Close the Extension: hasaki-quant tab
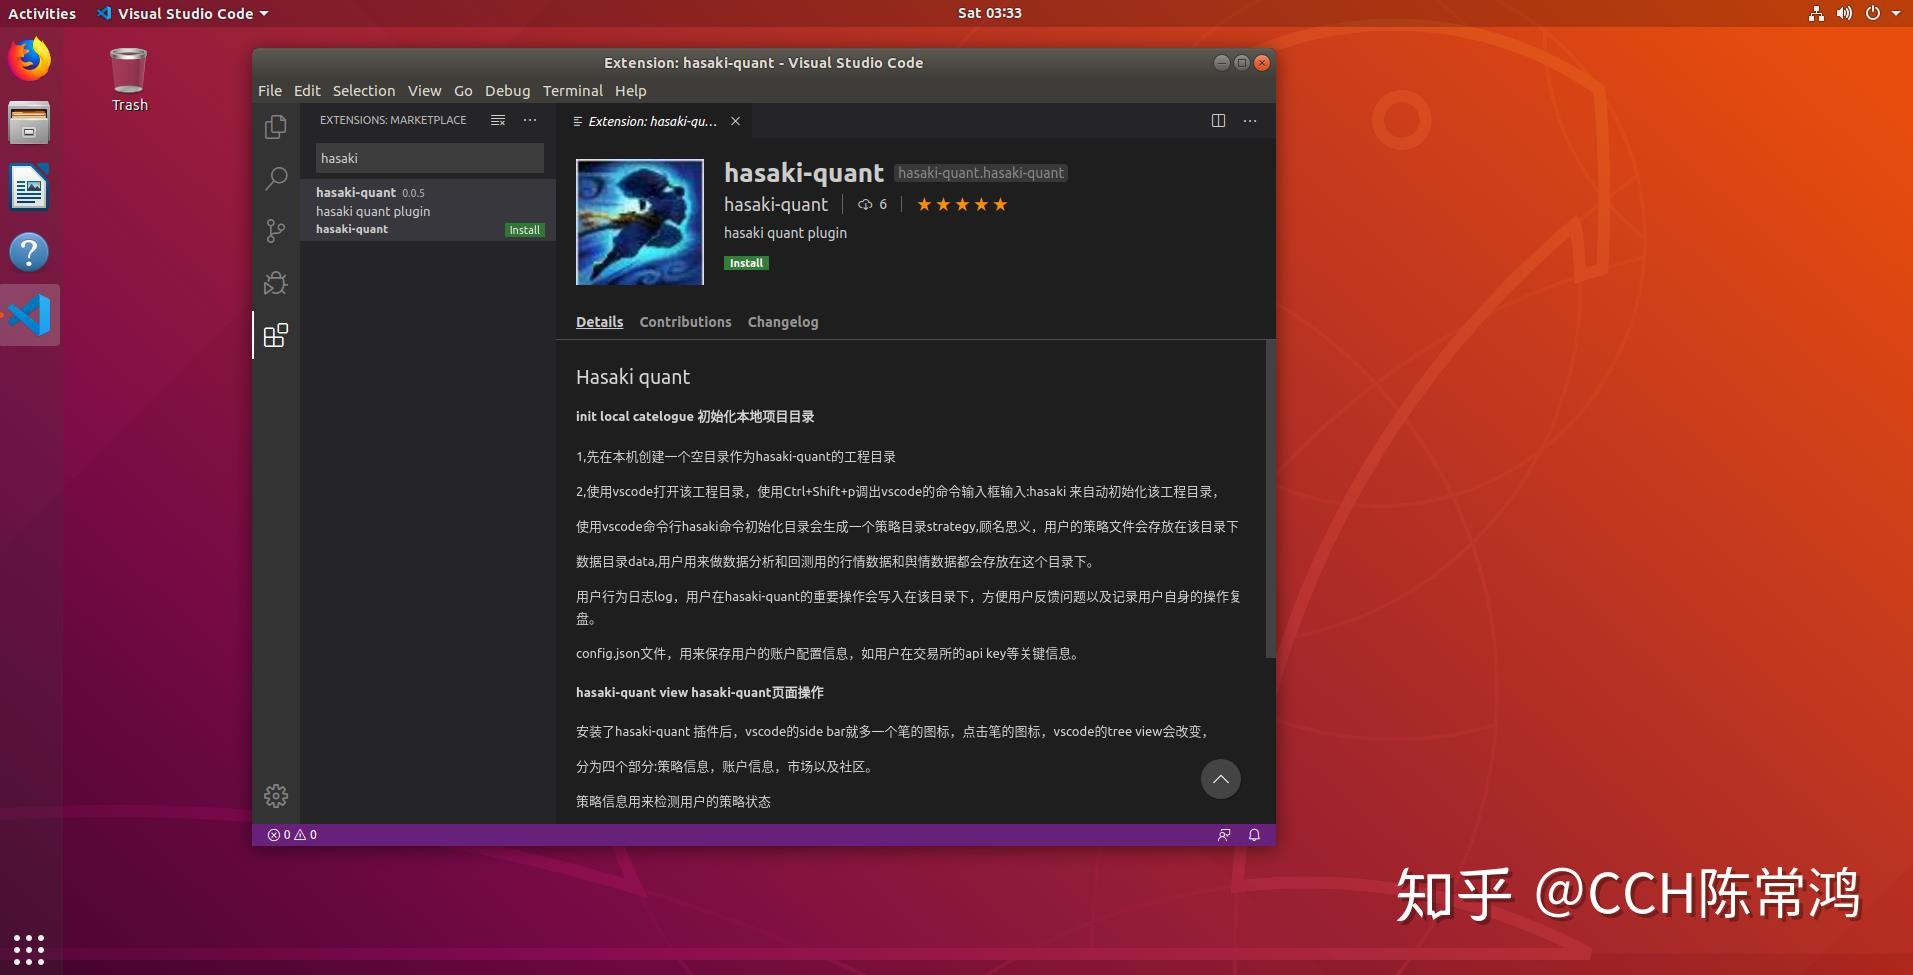 (735, 121)
